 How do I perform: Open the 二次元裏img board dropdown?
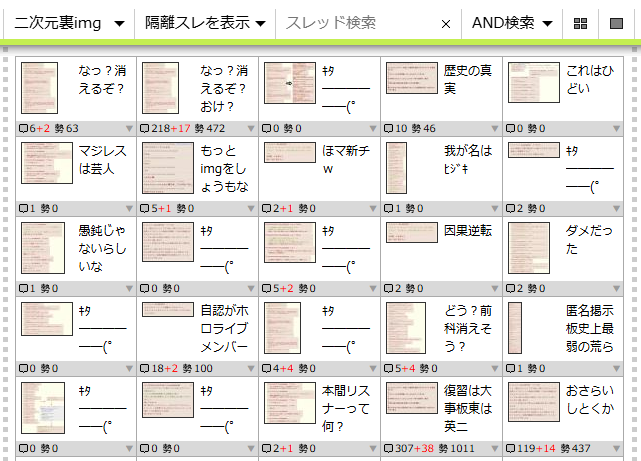click(71, 22)
